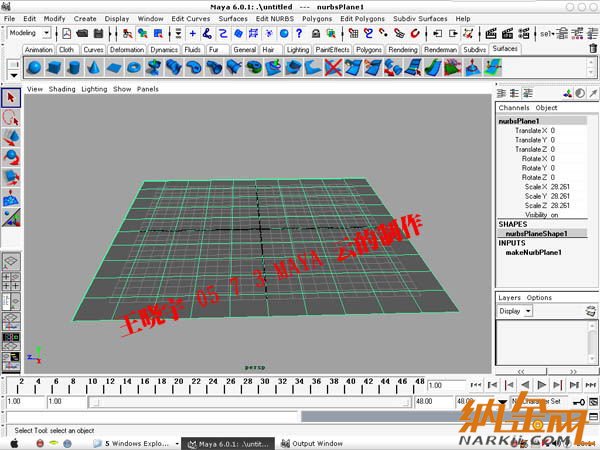Screen dimensions: 600x450
Task: Click the playback end 48.00 field
Action: (434, 401)
